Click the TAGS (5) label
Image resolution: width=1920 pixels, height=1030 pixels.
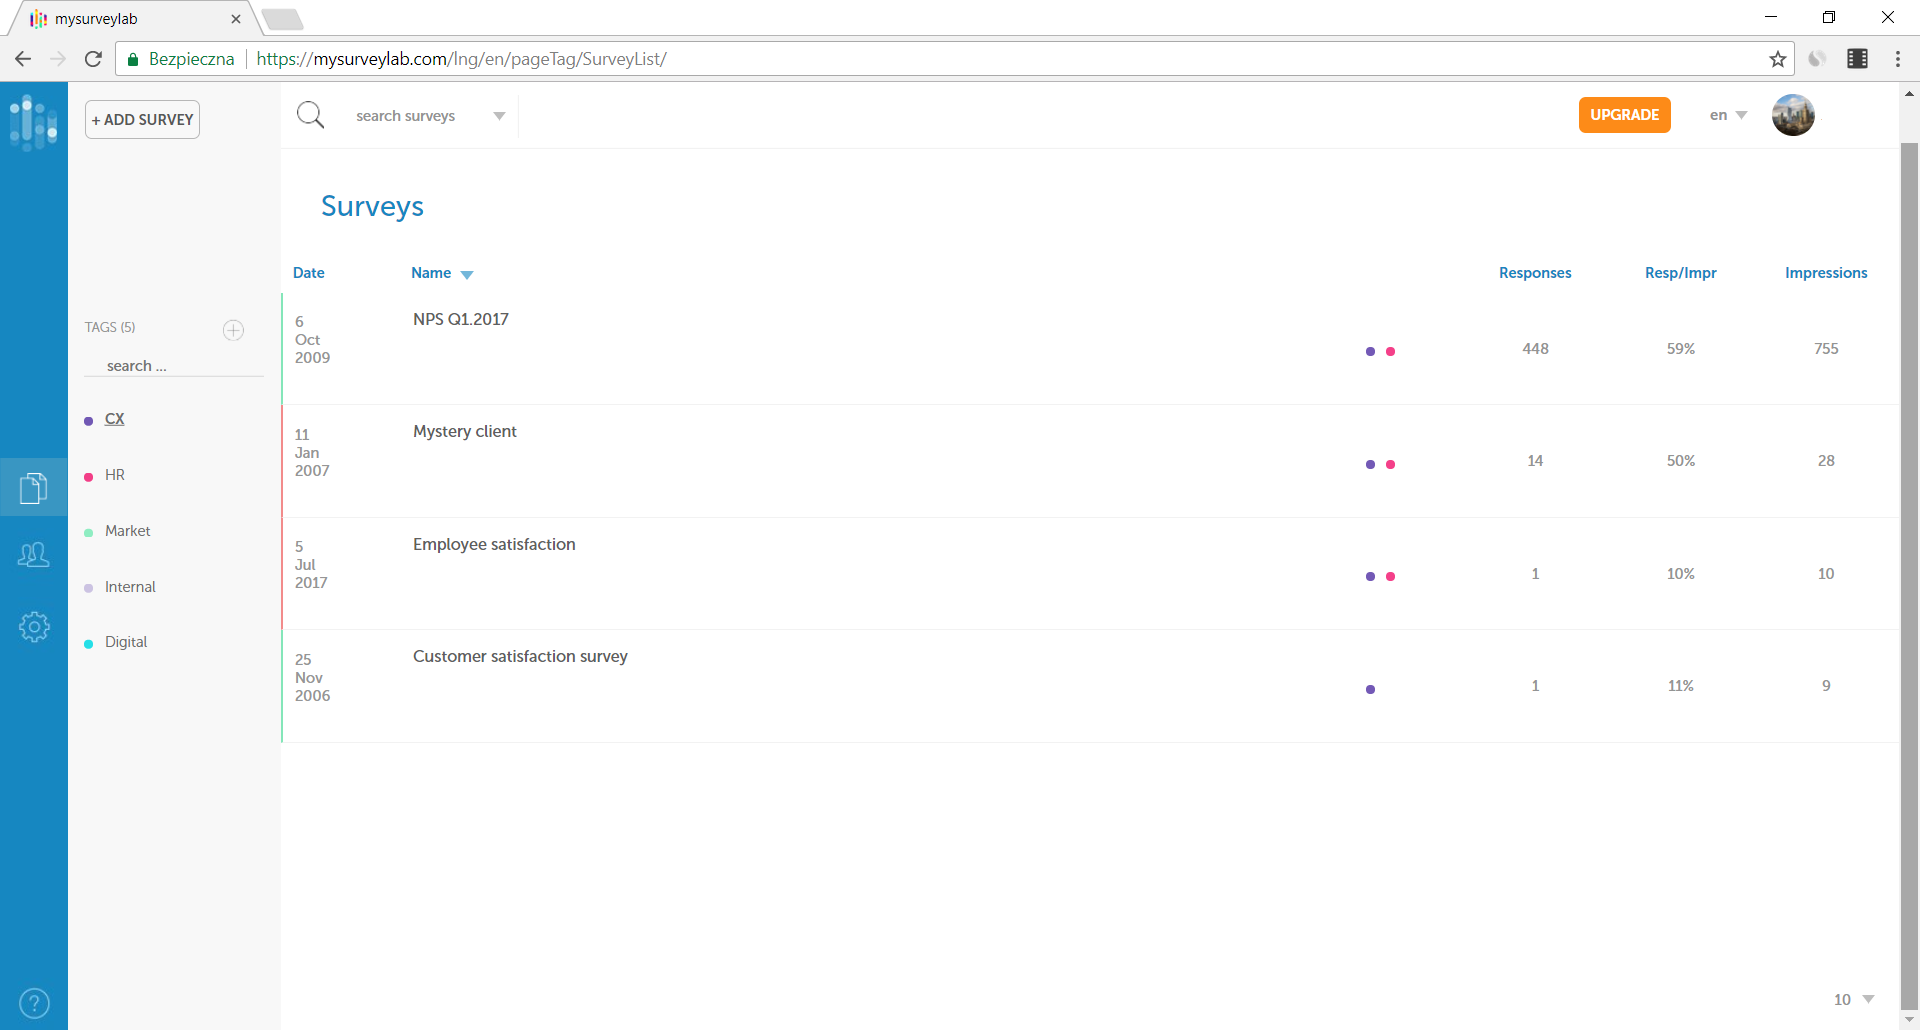click(x=110, y=327)
